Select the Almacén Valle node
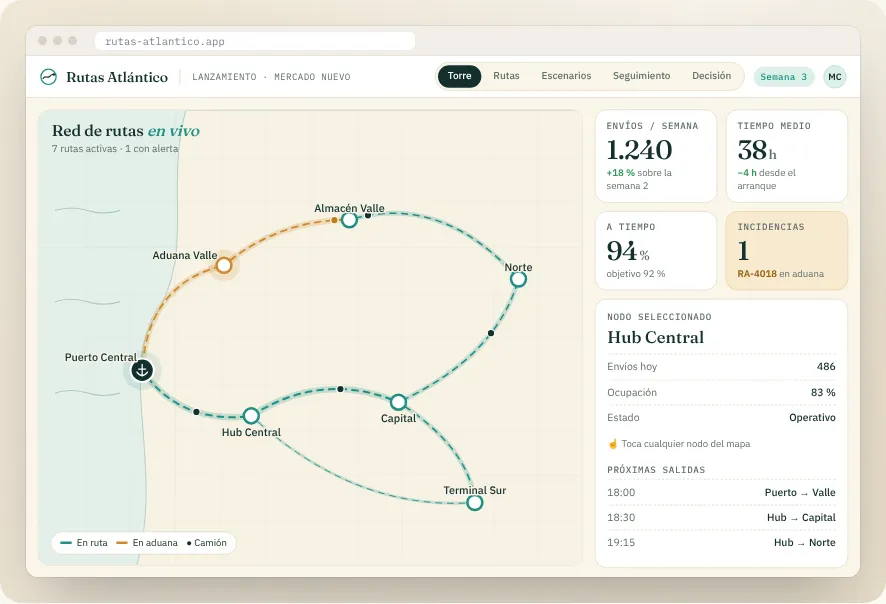Screen dimensions: 886x604 coord(349,220)
